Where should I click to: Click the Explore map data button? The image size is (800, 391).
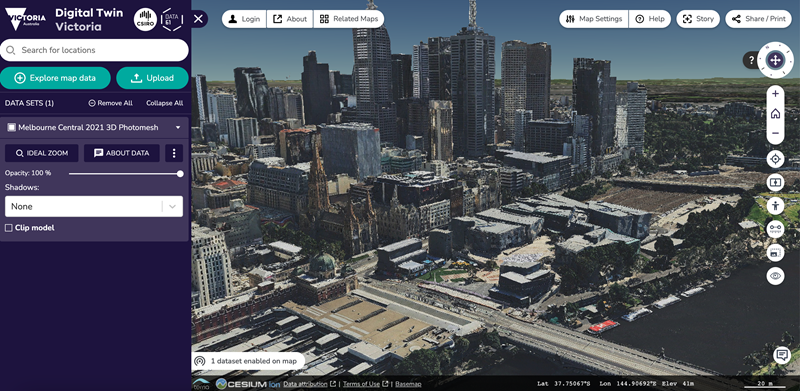(55, 78)
